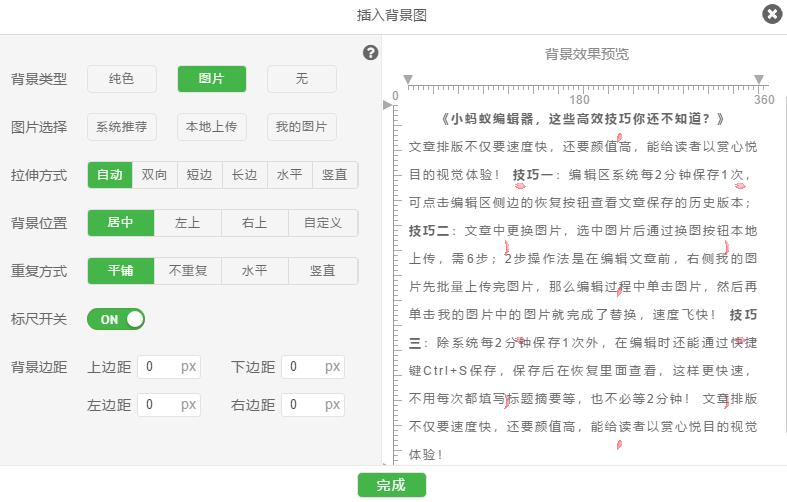Set background position to 右上
Screen dimensions: 787x502
[x=255, y=223]
